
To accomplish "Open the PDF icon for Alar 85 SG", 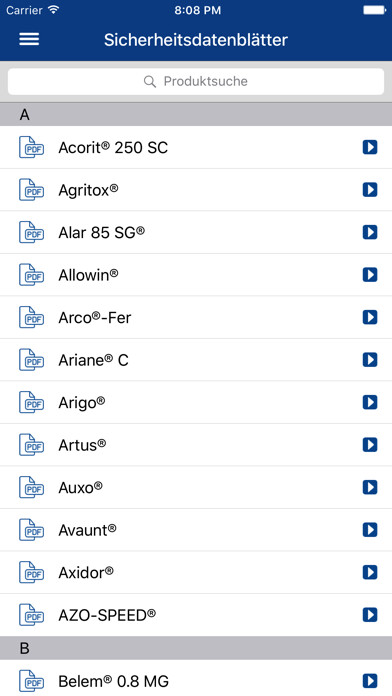I will coord(32,232).
